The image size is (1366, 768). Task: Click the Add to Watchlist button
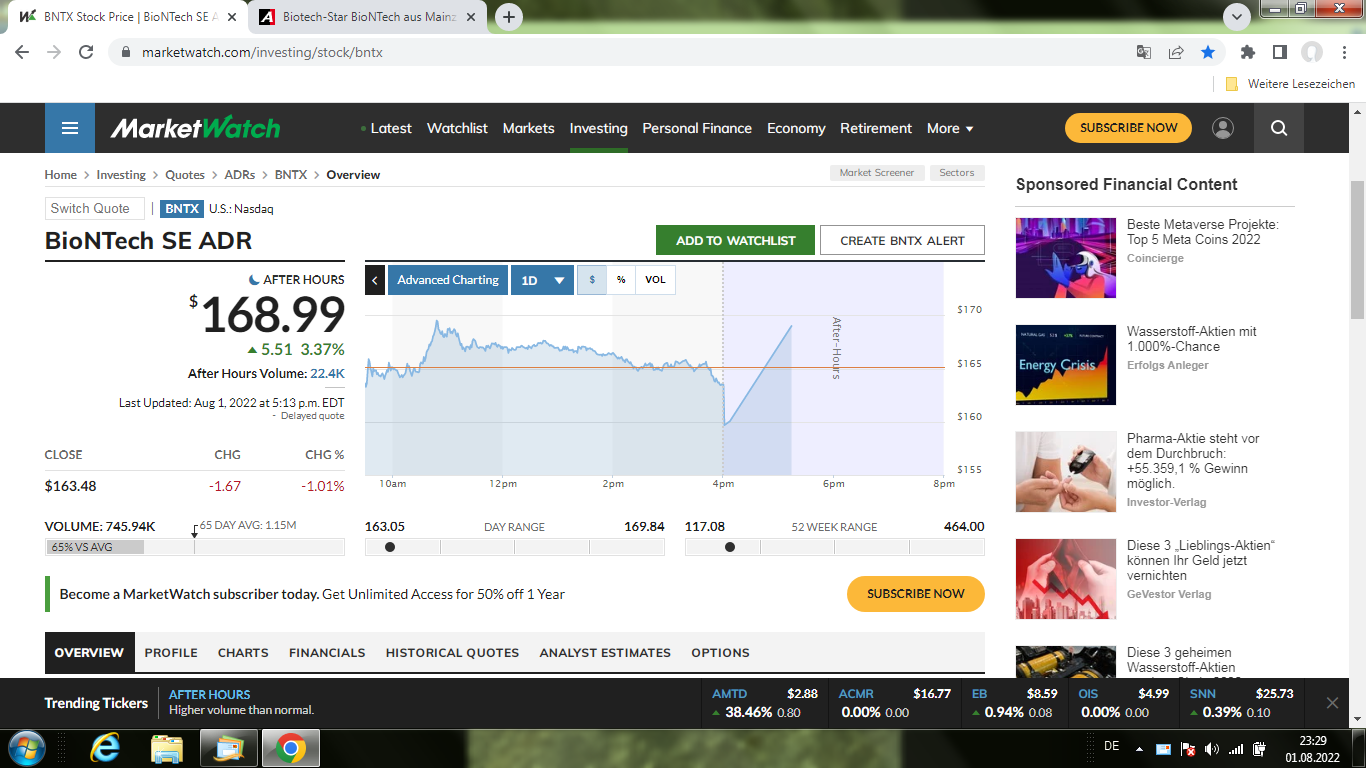(x=736, y=240)
